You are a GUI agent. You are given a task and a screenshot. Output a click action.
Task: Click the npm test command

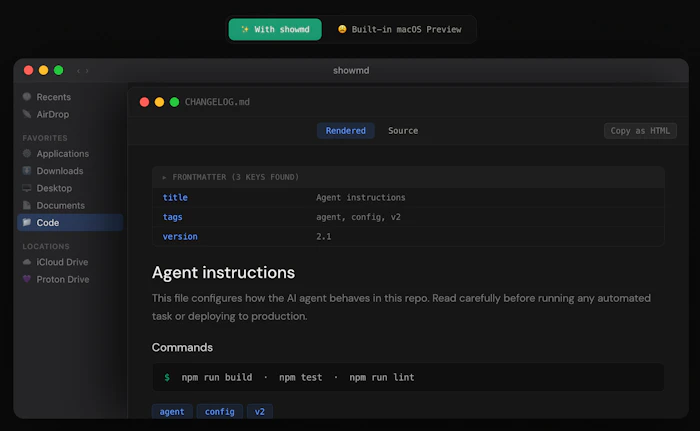click(x=300, y=377)
